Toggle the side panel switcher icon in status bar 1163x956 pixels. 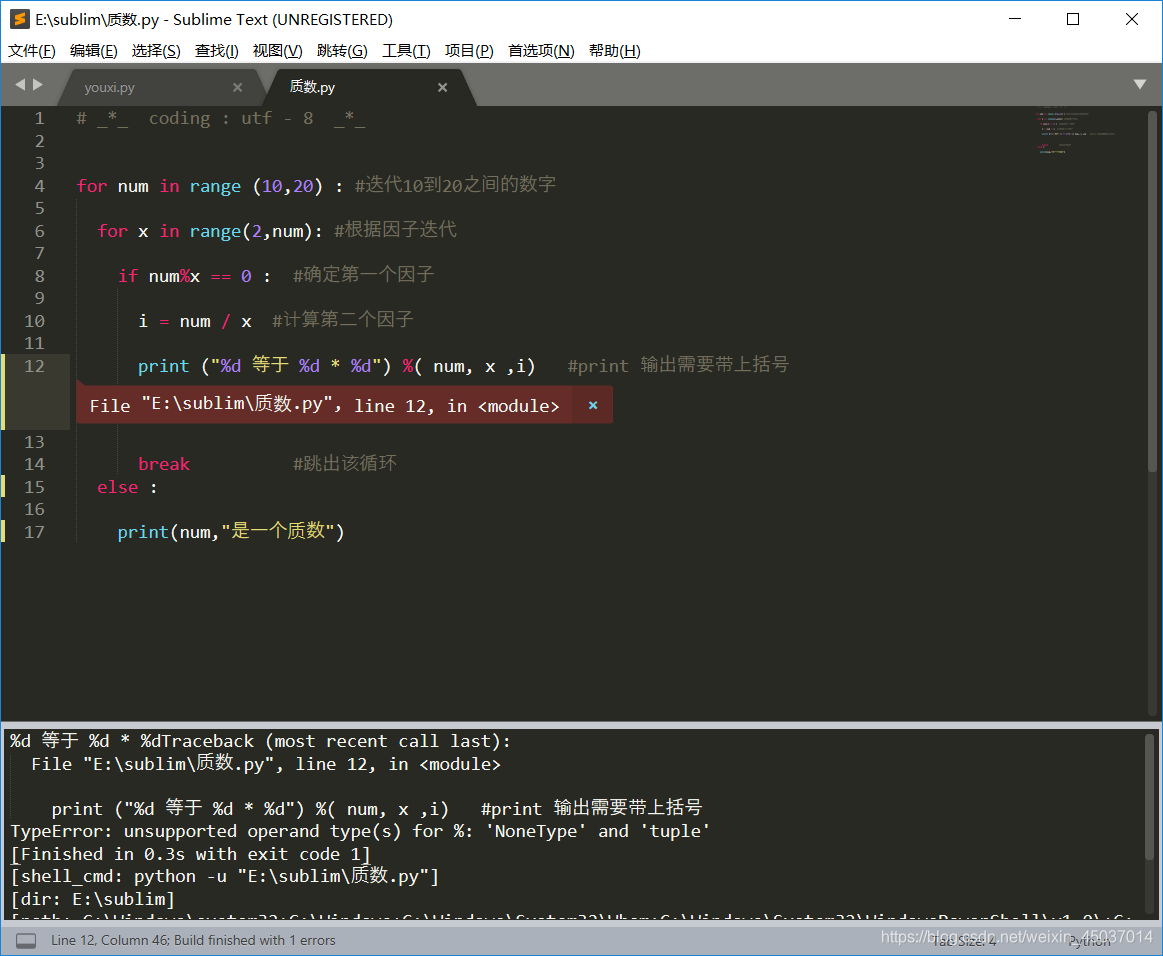coord(26,940)
